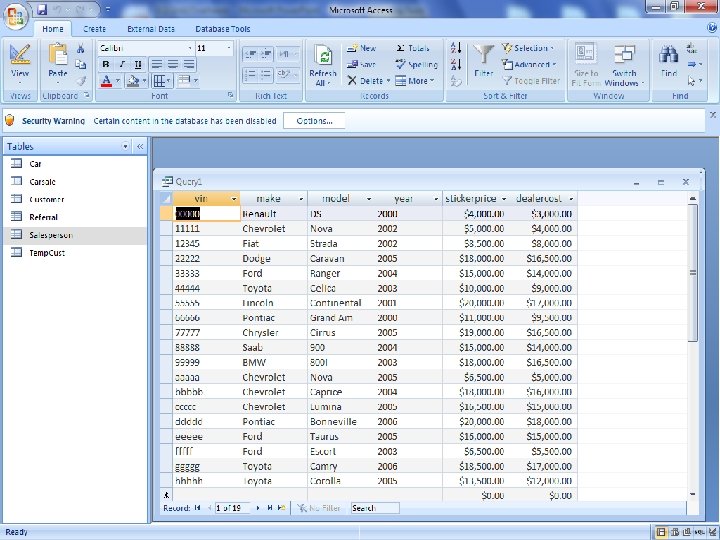The height and width of the screenshot is (540, 720).
Task: Select all rows with corner selector
Action: click(x=166, y=199)
